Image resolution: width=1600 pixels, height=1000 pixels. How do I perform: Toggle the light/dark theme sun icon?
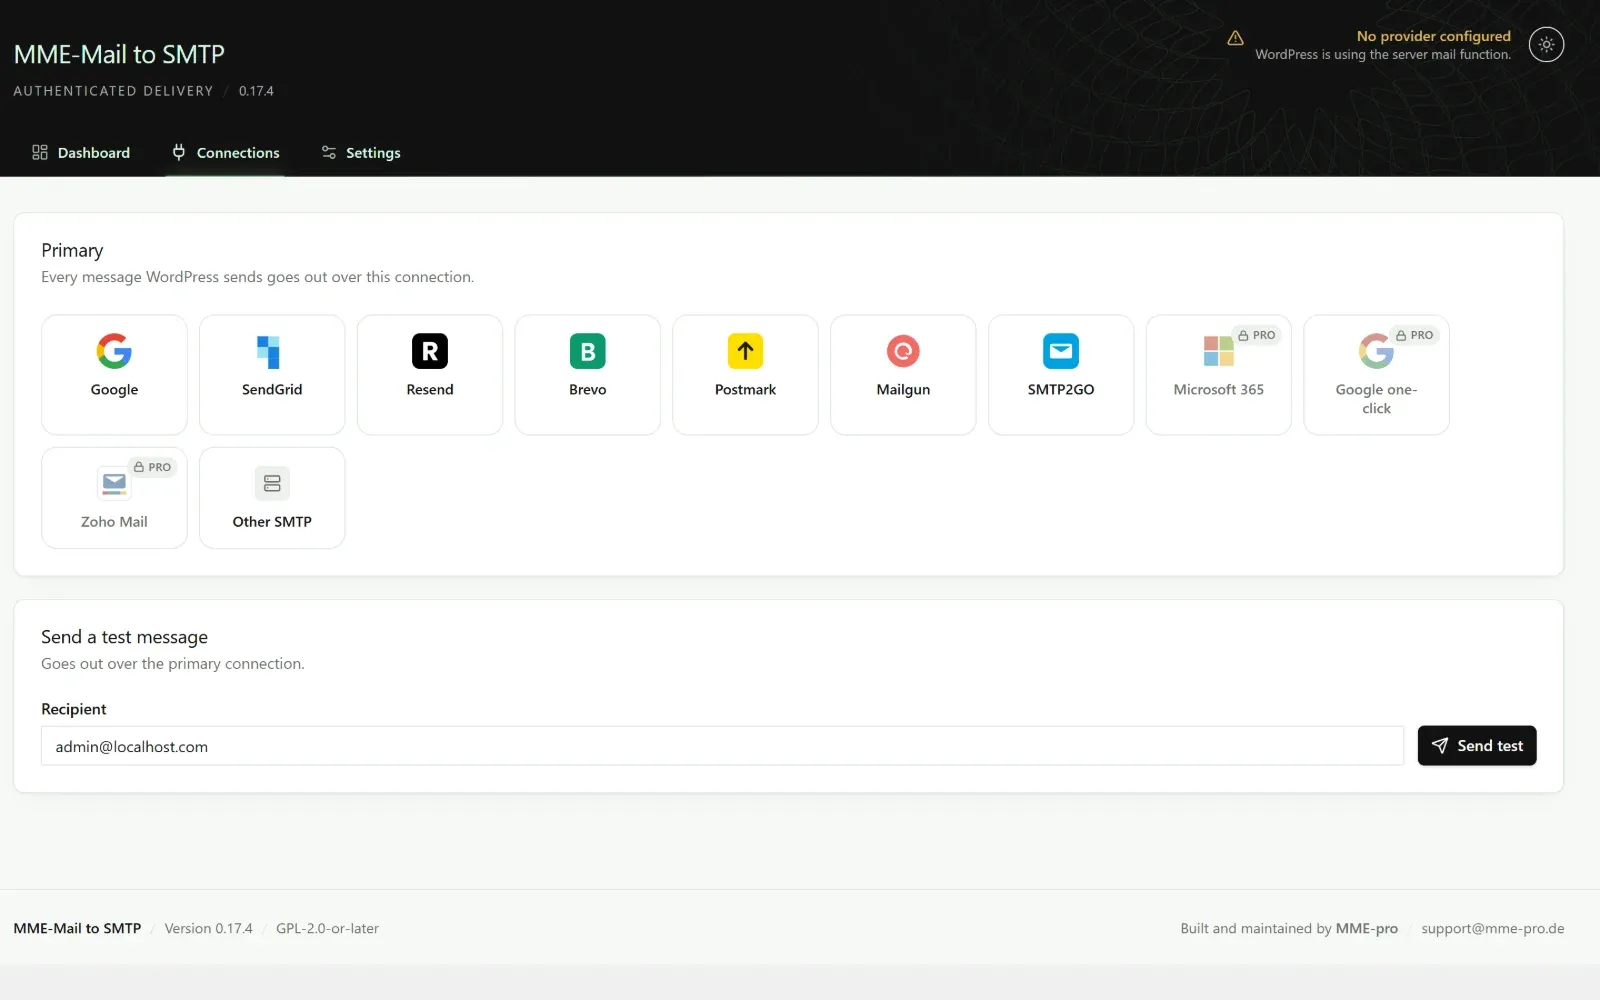pyautogui.click(x=1546, y=44)
